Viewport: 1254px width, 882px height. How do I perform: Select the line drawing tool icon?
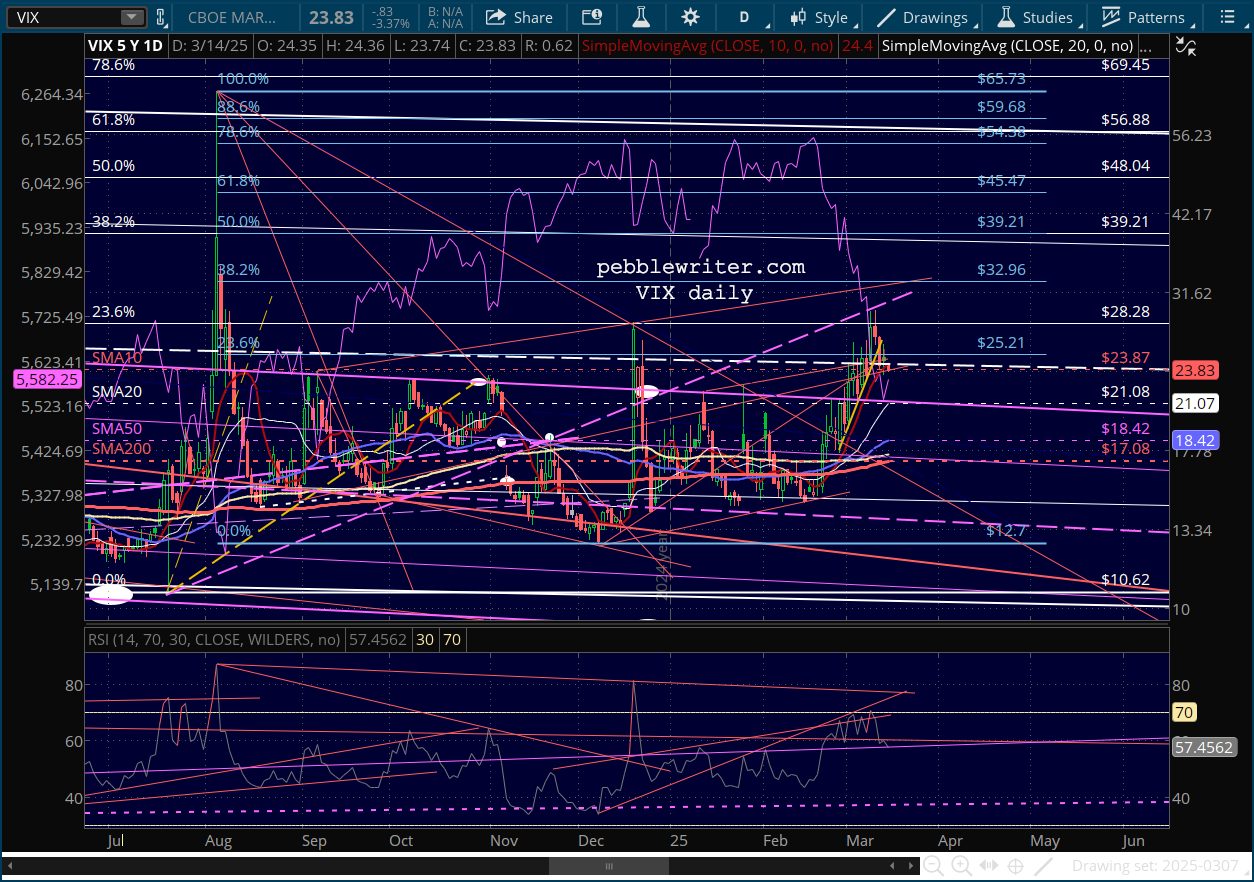click(x=1043, y=866)
